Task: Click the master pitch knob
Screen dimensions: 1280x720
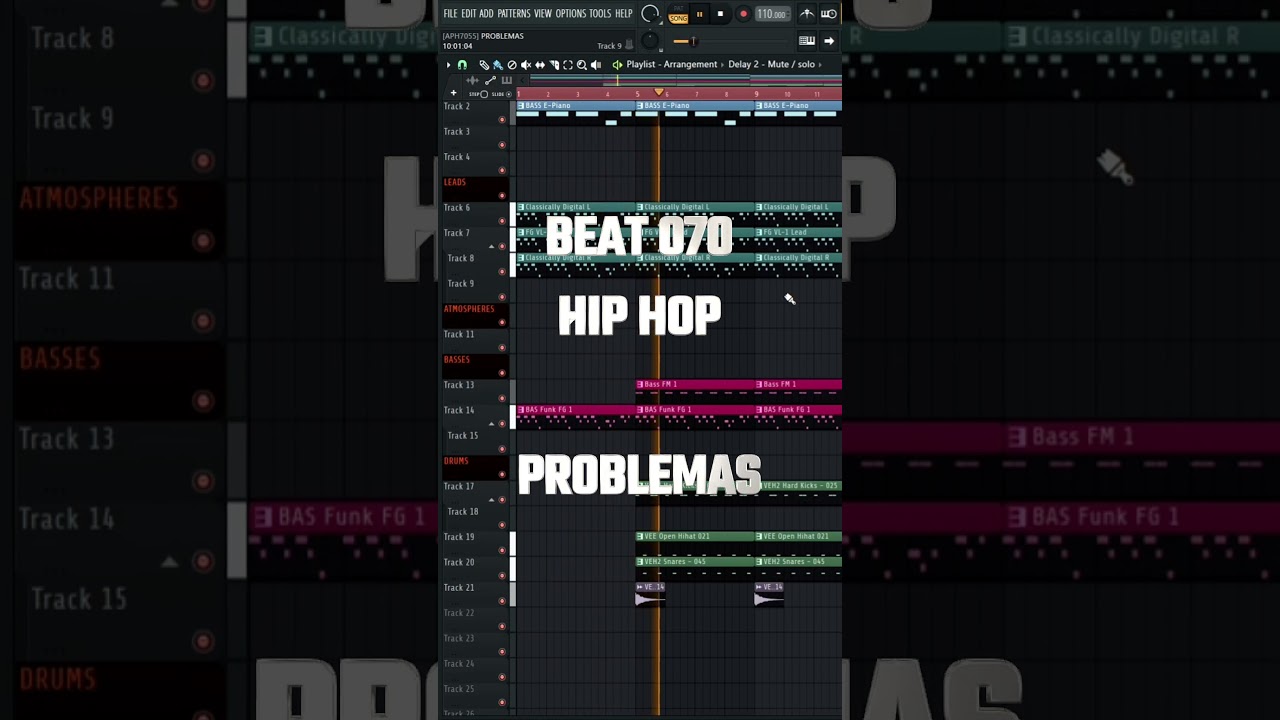Action: (650, 40)
